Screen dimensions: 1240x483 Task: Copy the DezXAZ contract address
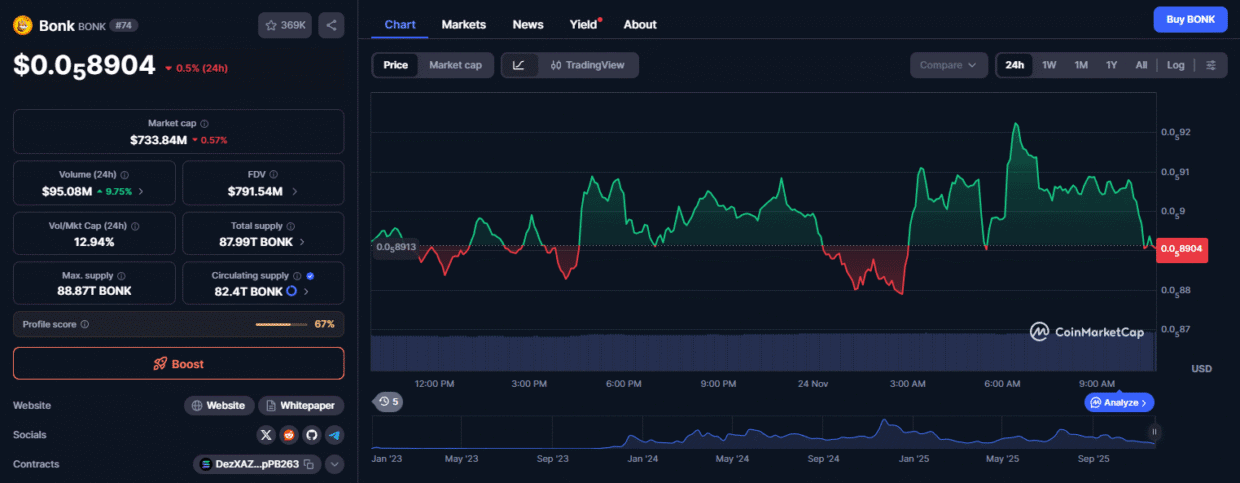tap(309, 464)
